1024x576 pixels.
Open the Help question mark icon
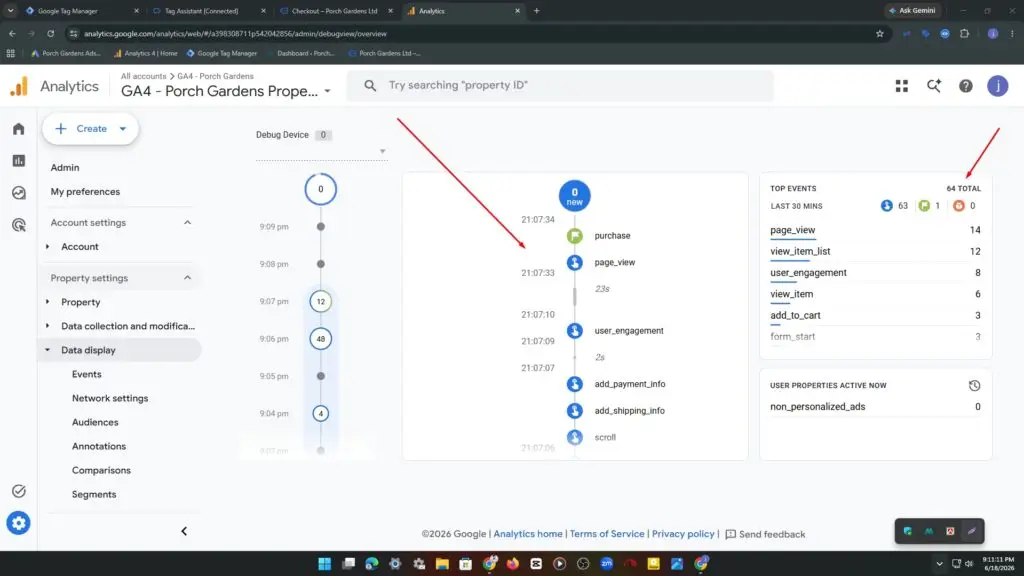click(x=965, y=86)
